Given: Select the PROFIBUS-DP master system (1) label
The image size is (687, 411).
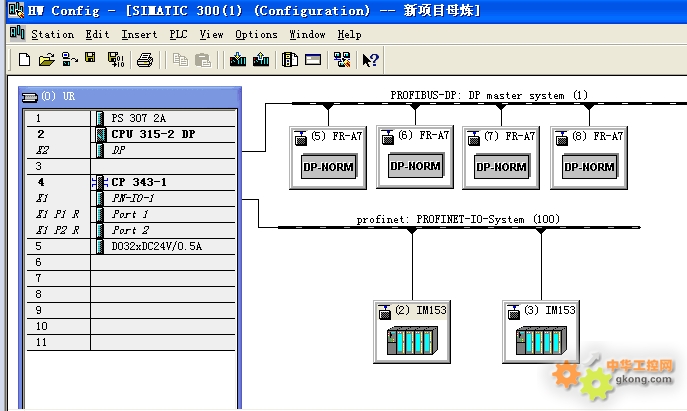Looking at the screenshot, I should [489, 95].
